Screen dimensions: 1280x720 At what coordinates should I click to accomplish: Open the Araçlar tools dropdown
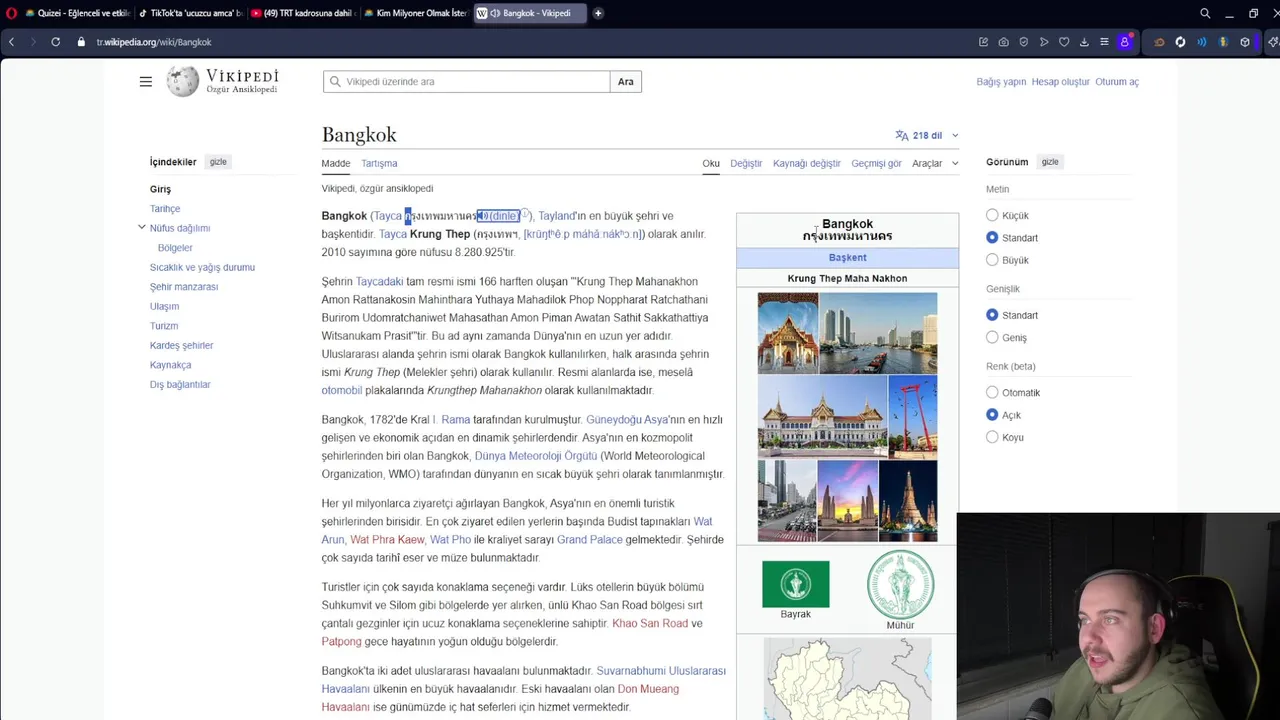pyautogui.click(x=935, y=163)
